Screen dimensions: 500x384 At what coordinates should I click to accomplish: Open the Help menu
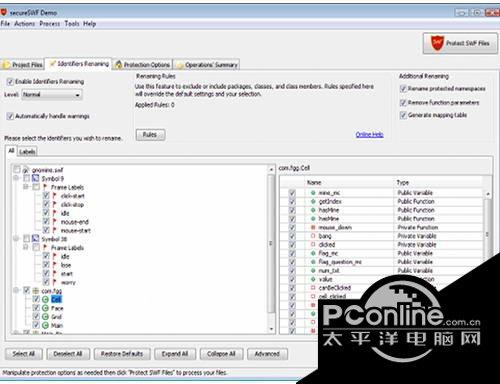point(89,24)
